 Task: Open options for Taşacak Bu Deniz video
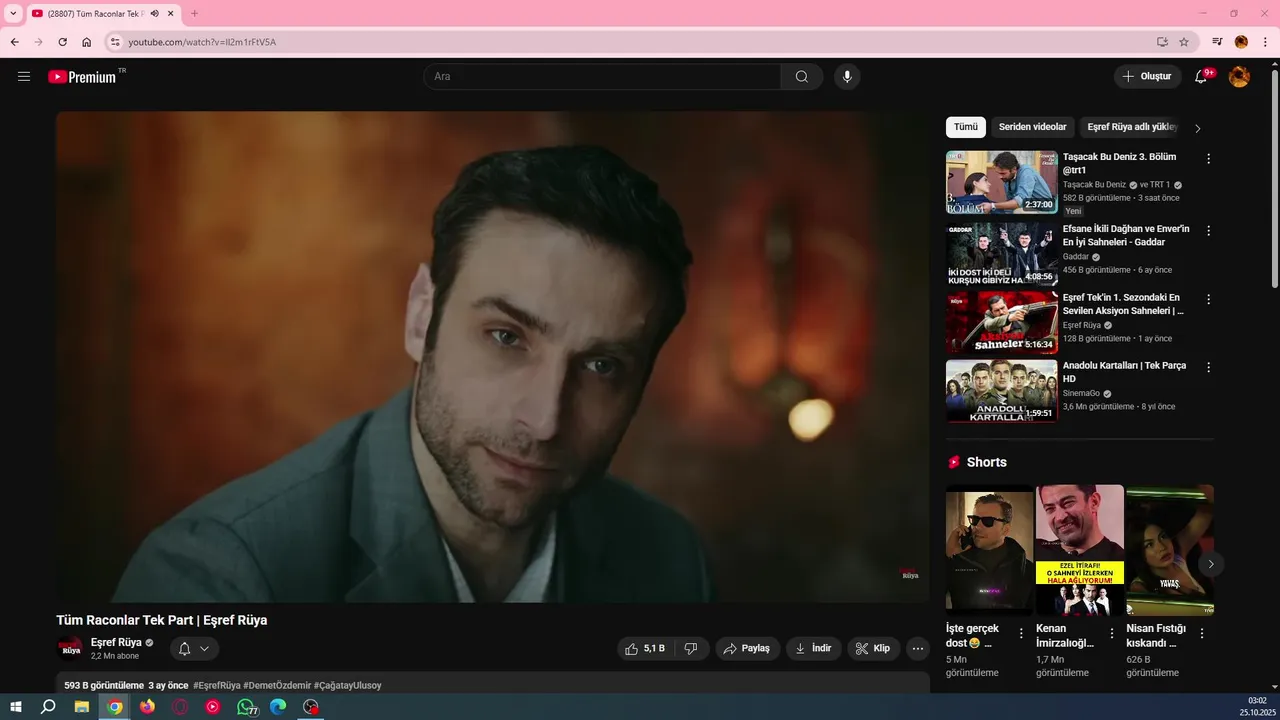pyautogui.click(x=1208, y=159)
